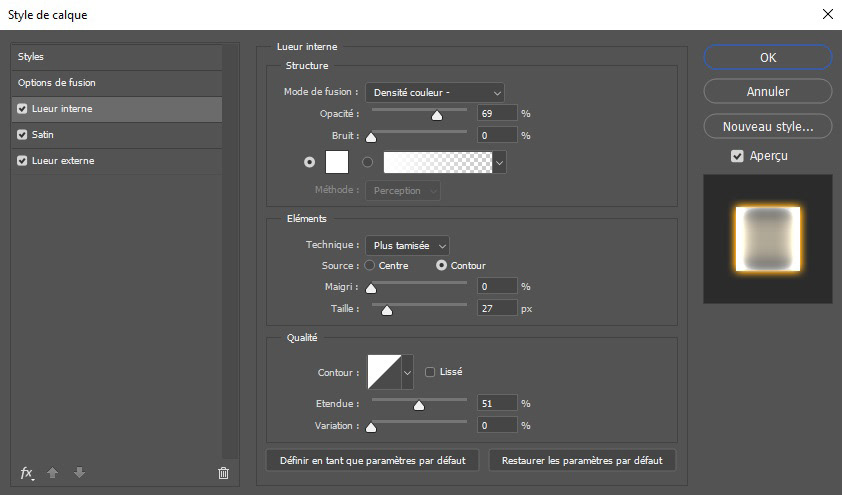The height and width of the screenshot is (495, 842).
Task: Open the gradient picker arrow
Action: [499, 162]
